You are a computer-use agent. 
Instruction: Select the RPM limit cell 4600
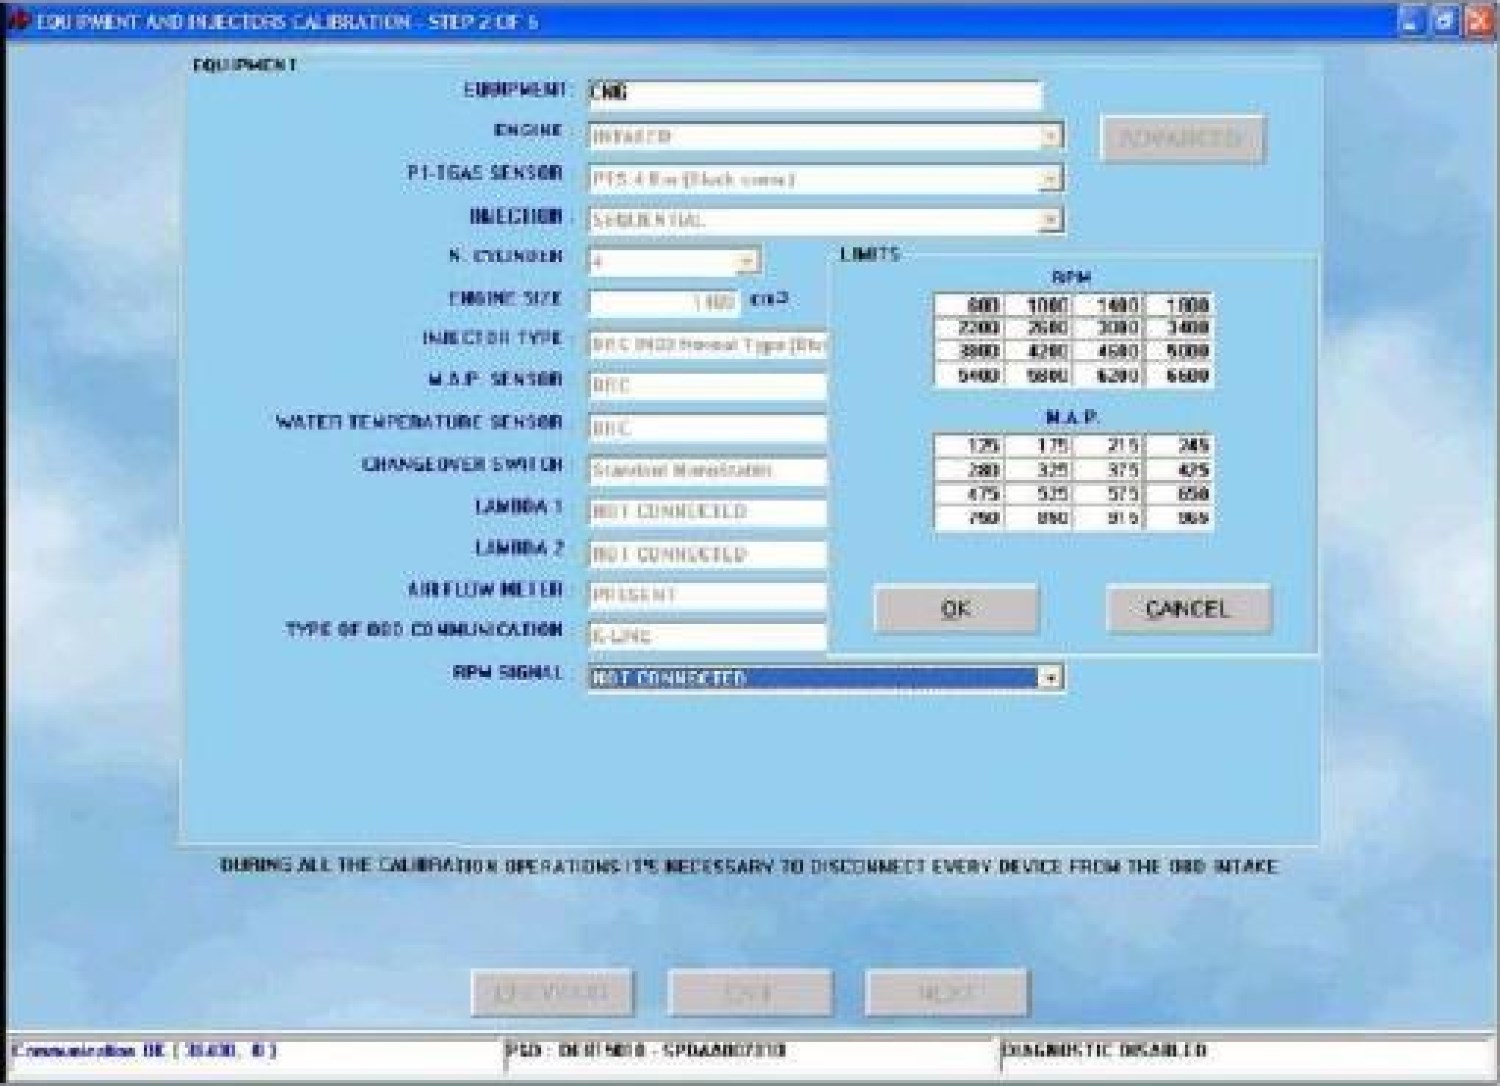[x=1108, y=352]
